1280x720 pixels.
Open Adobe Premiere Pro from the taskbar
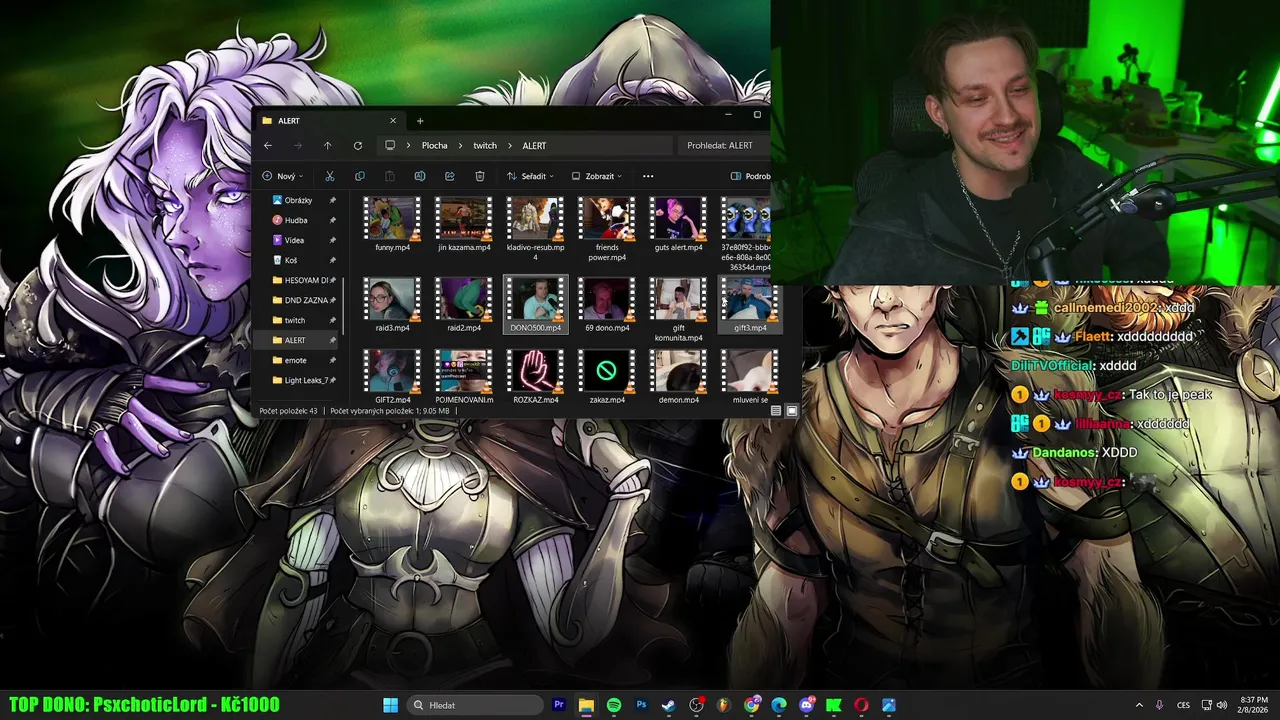tap(559, 705)
